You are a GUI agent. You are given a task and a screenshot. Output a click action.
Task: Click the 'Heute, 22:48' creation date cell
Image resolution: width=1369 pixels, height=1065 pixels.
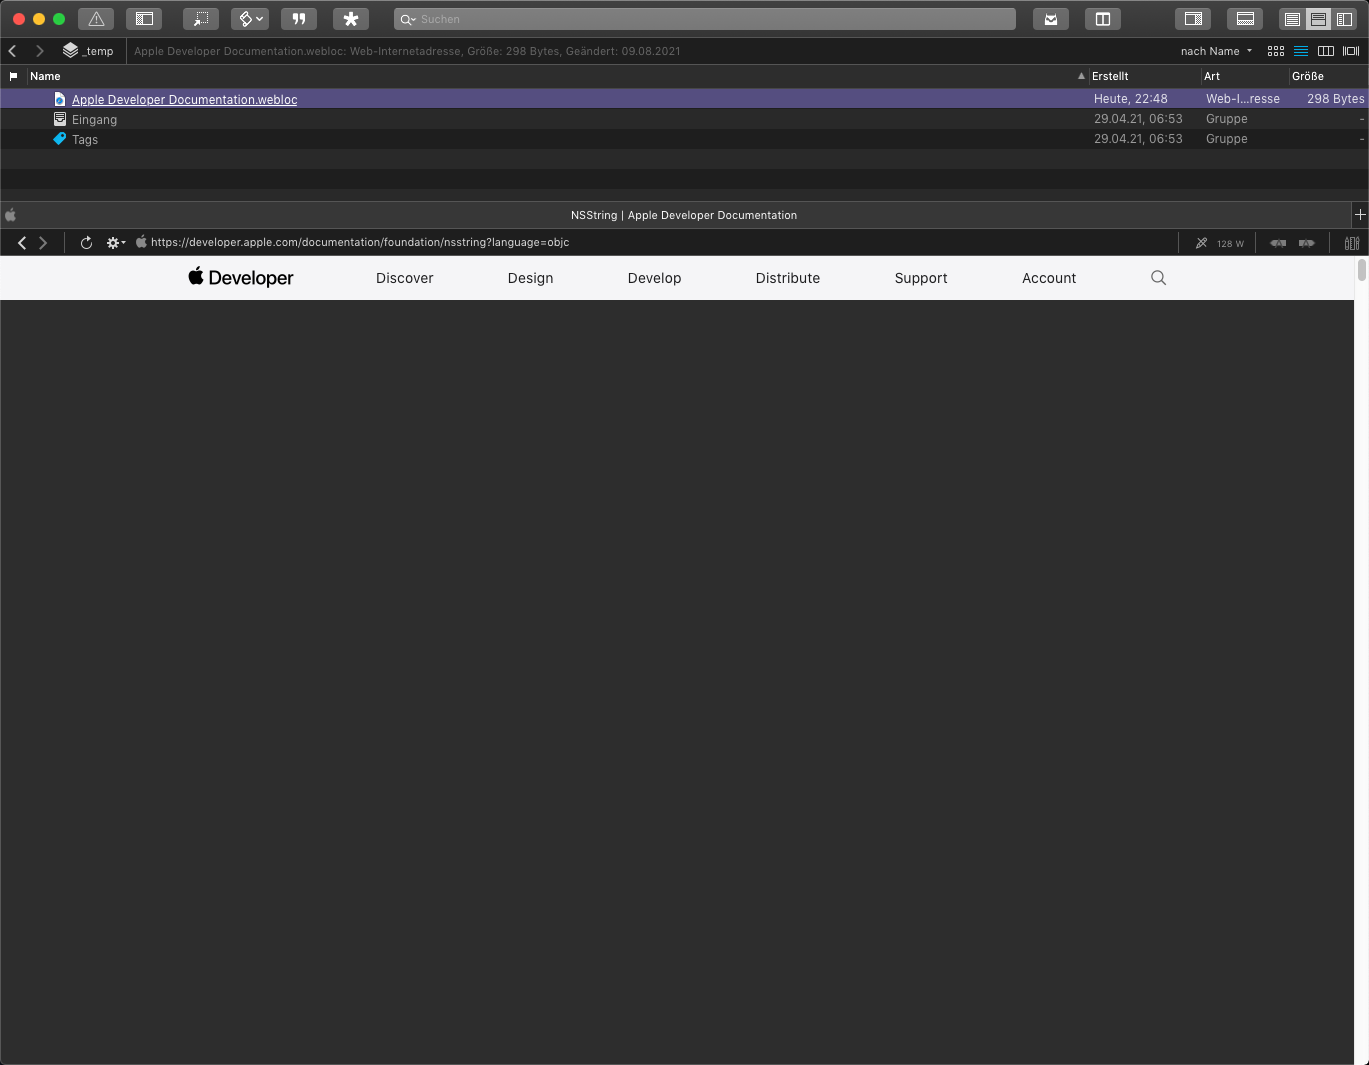pos(1131,99)
